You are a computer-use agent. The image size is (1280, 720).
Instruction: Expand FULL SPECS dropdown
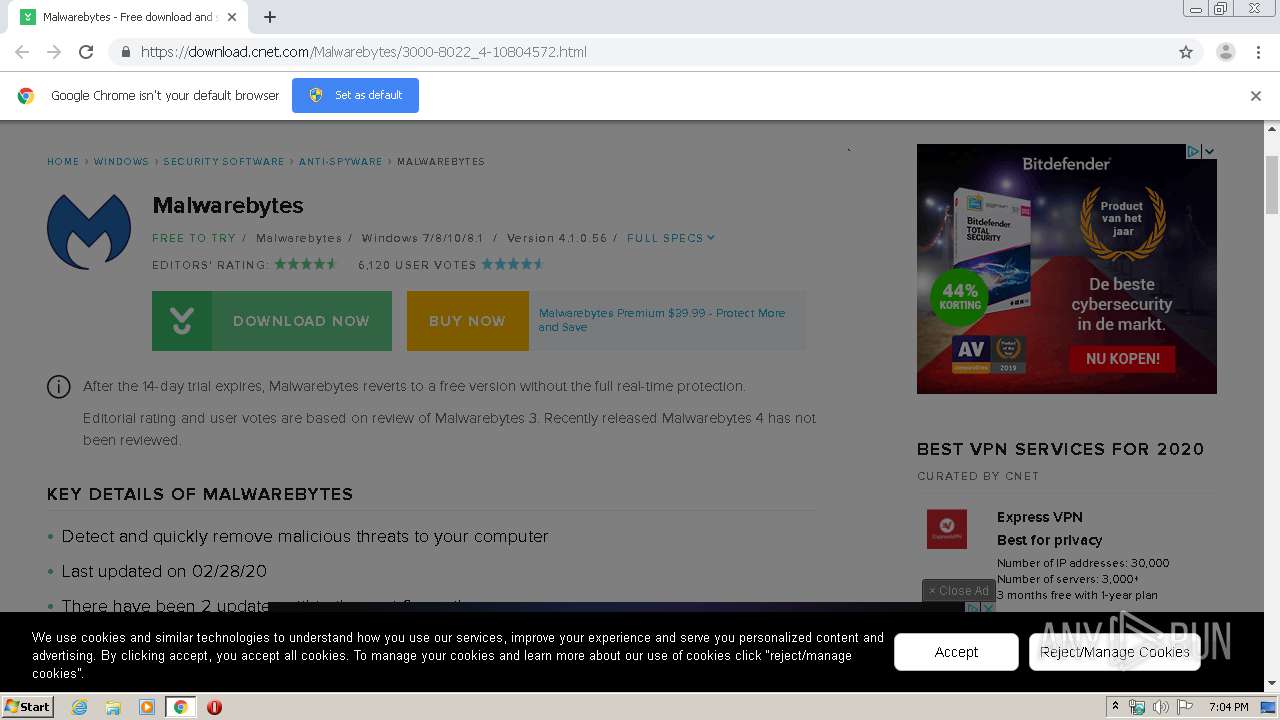pos(671,238)
